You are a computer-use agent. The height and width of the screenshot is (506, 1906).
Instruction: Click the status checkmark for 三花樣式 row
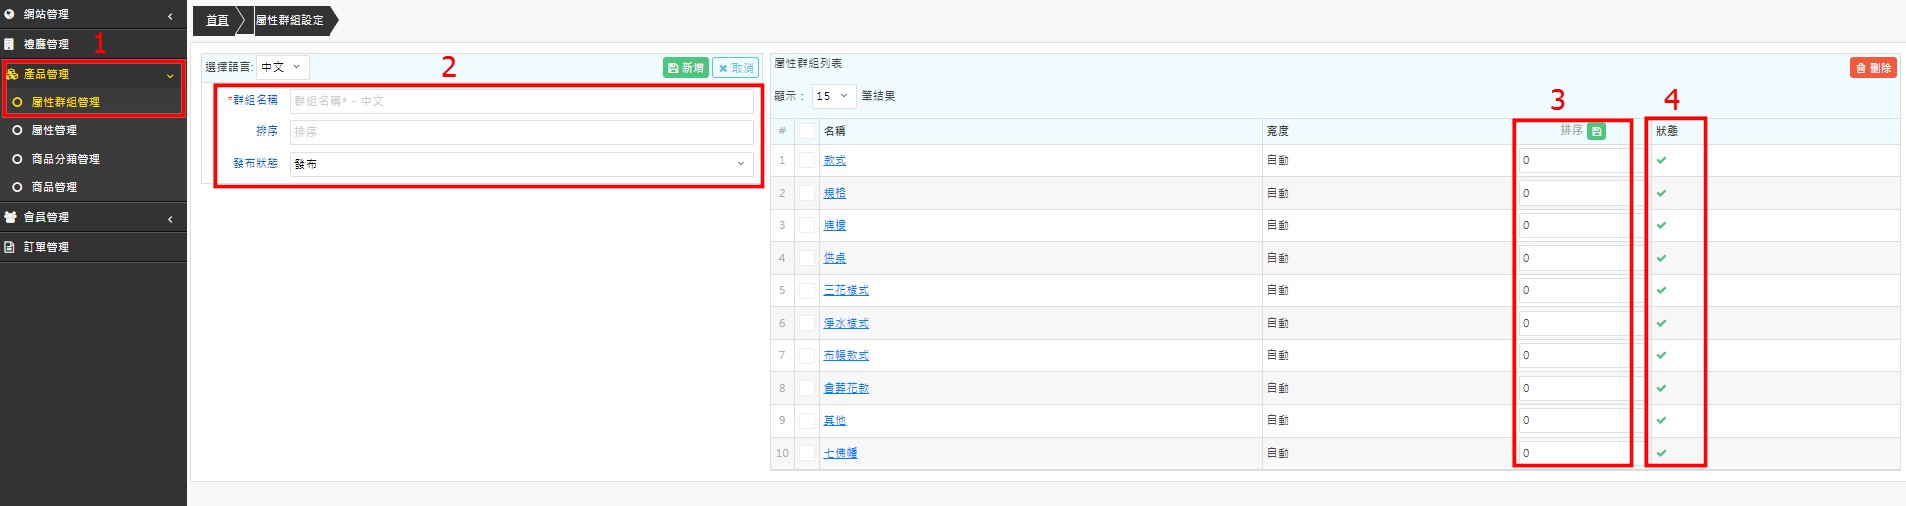[x=1661, y=290]
